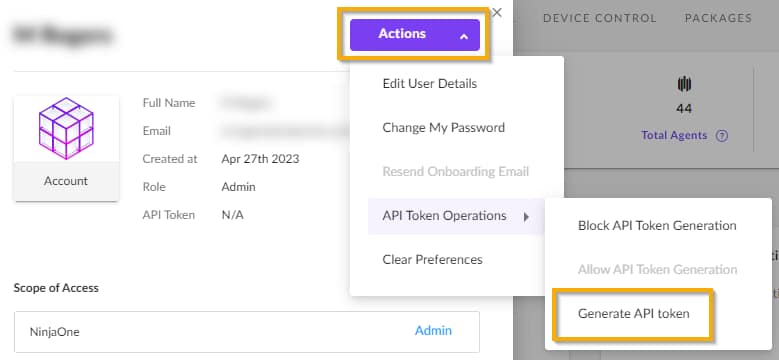The image size is (779, 360).
Task: Expand the API Token Operations submenu arrow
Action: pos(526,216)
